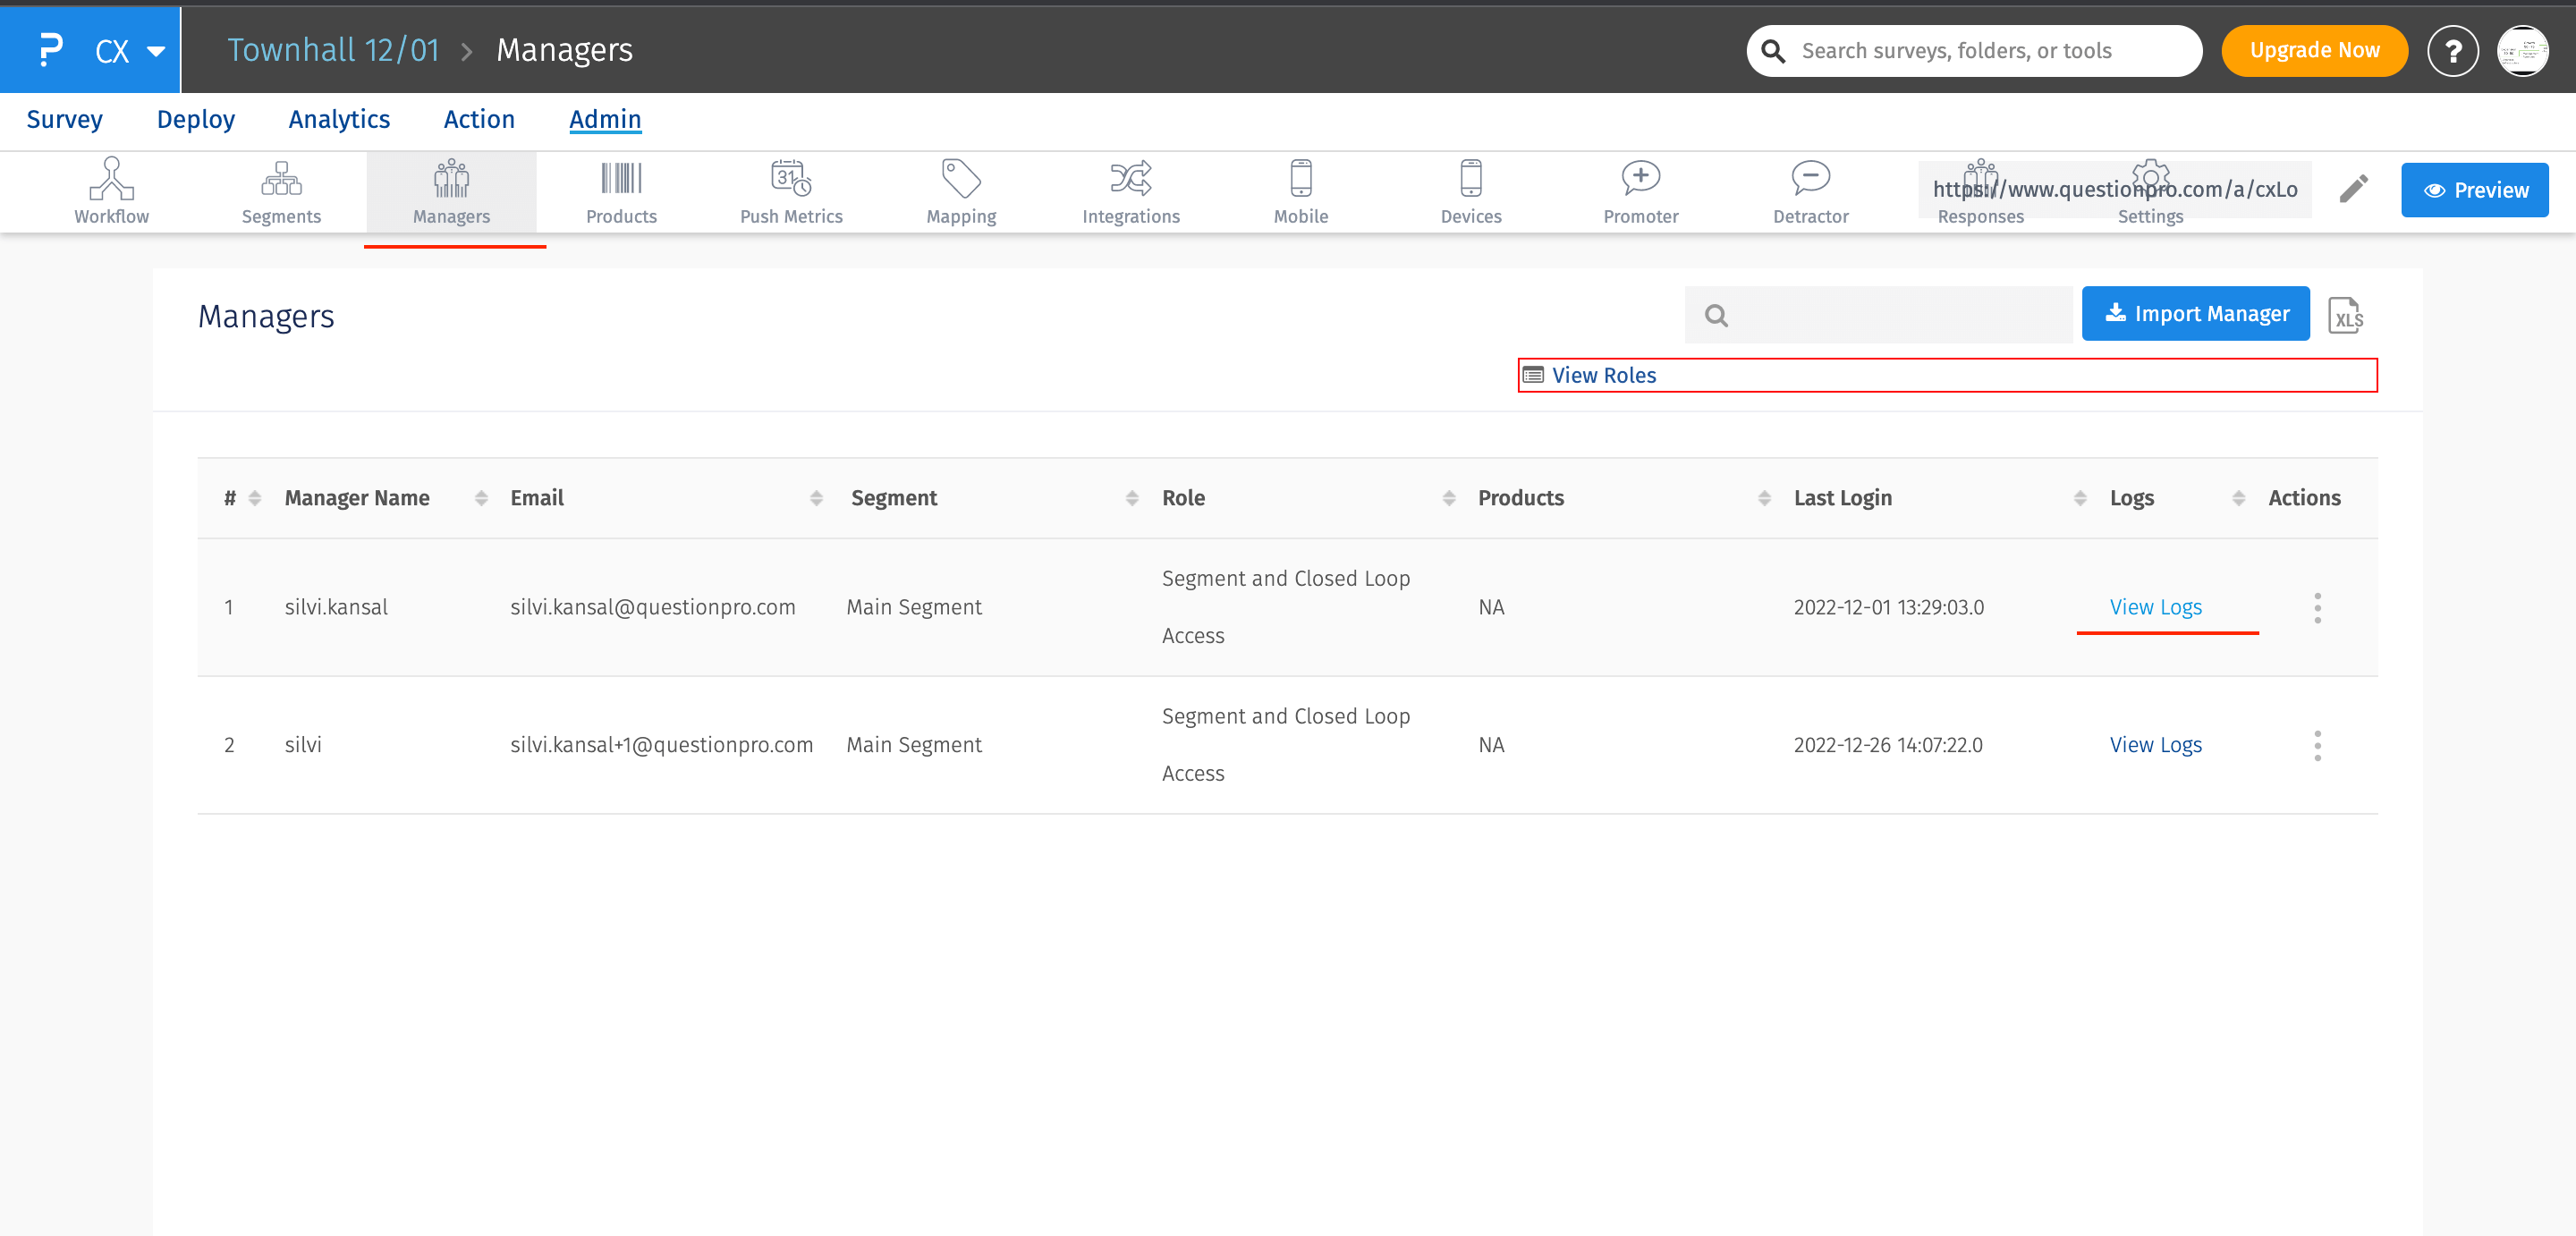Viewport: 2576px width, 1236px height.
Task: Export managers using XLS icon
Action: tap(2345, 316)
